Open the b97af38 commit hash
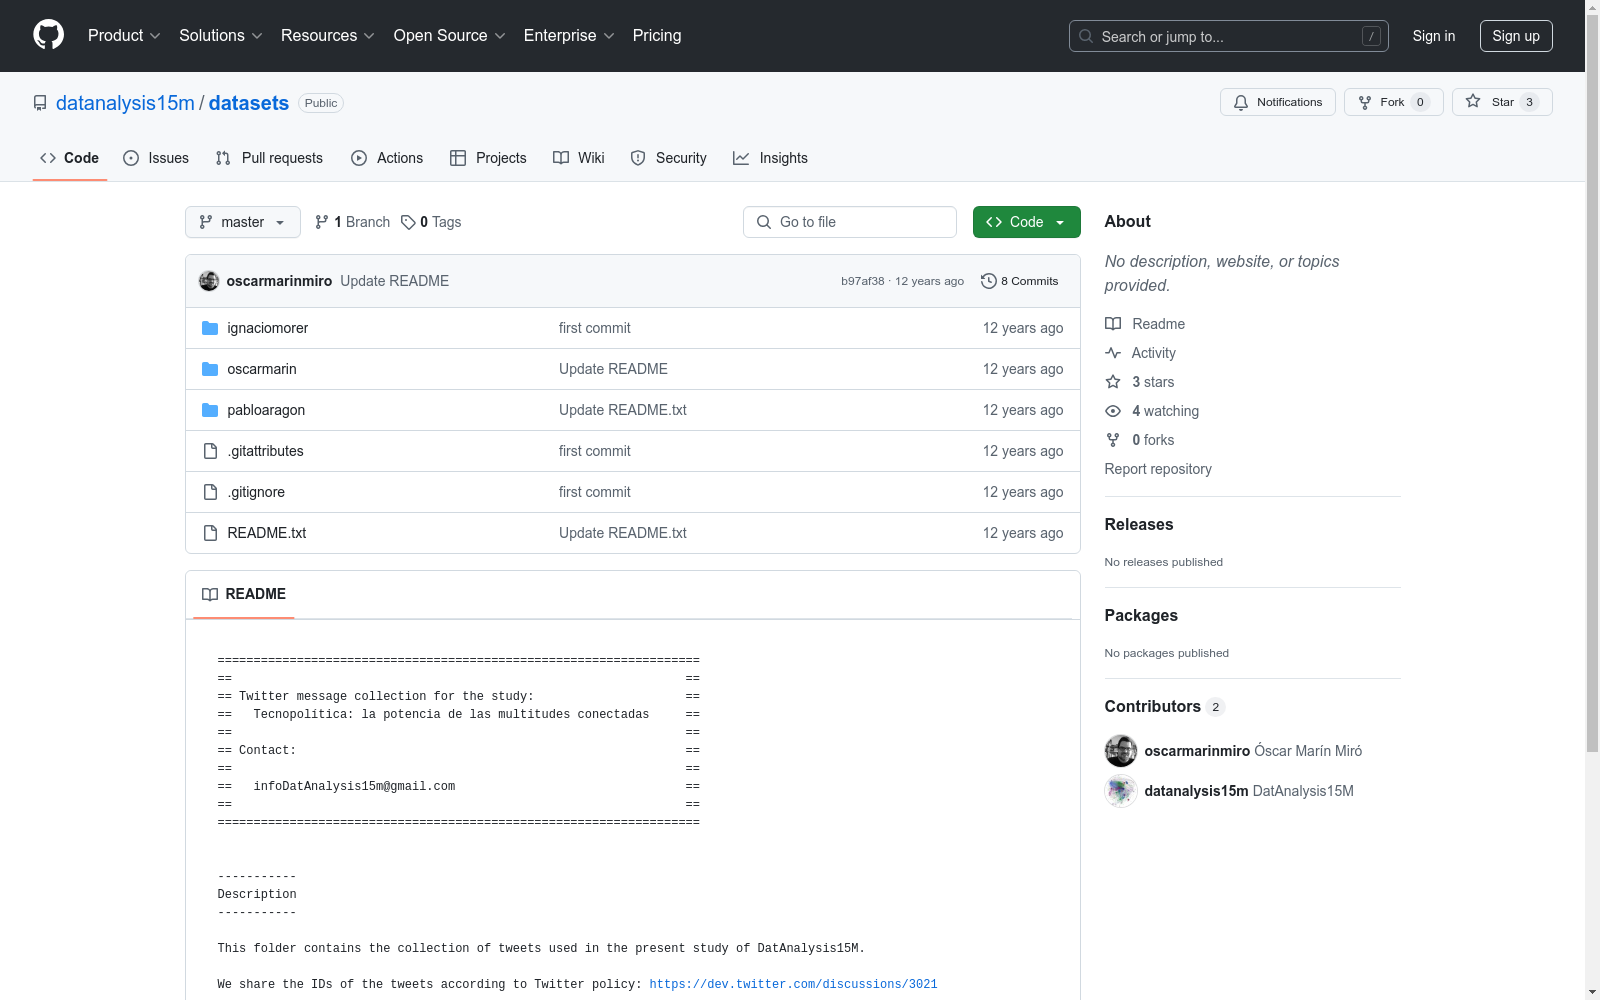Viewport: 1600px width, 1000px height. 863,281
